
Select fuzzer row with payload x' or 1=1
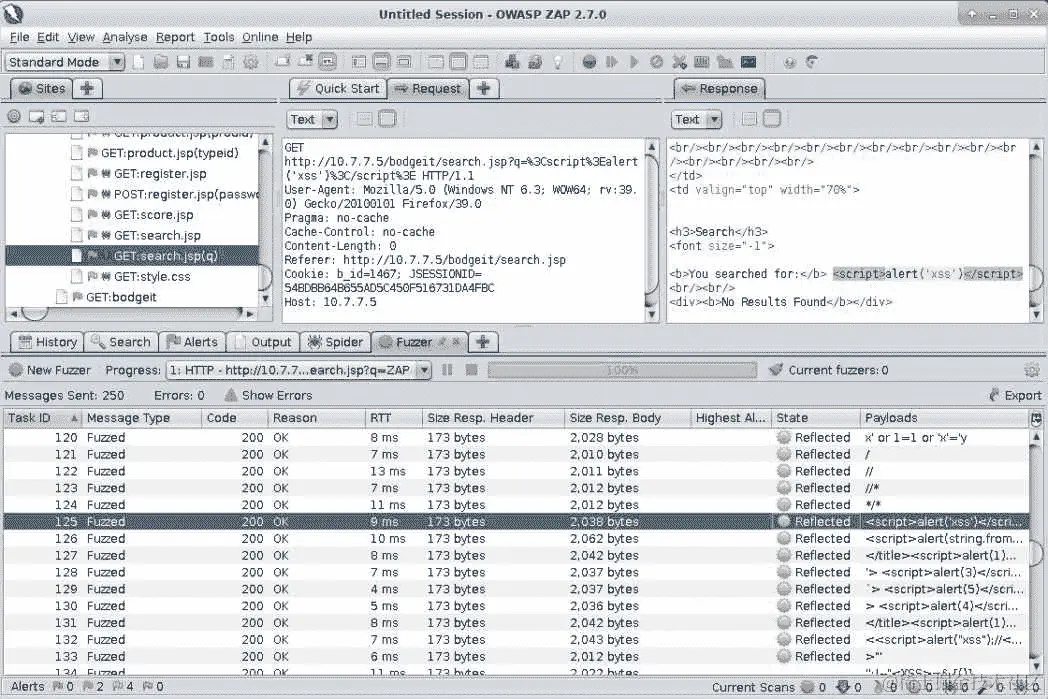point(516,437)
